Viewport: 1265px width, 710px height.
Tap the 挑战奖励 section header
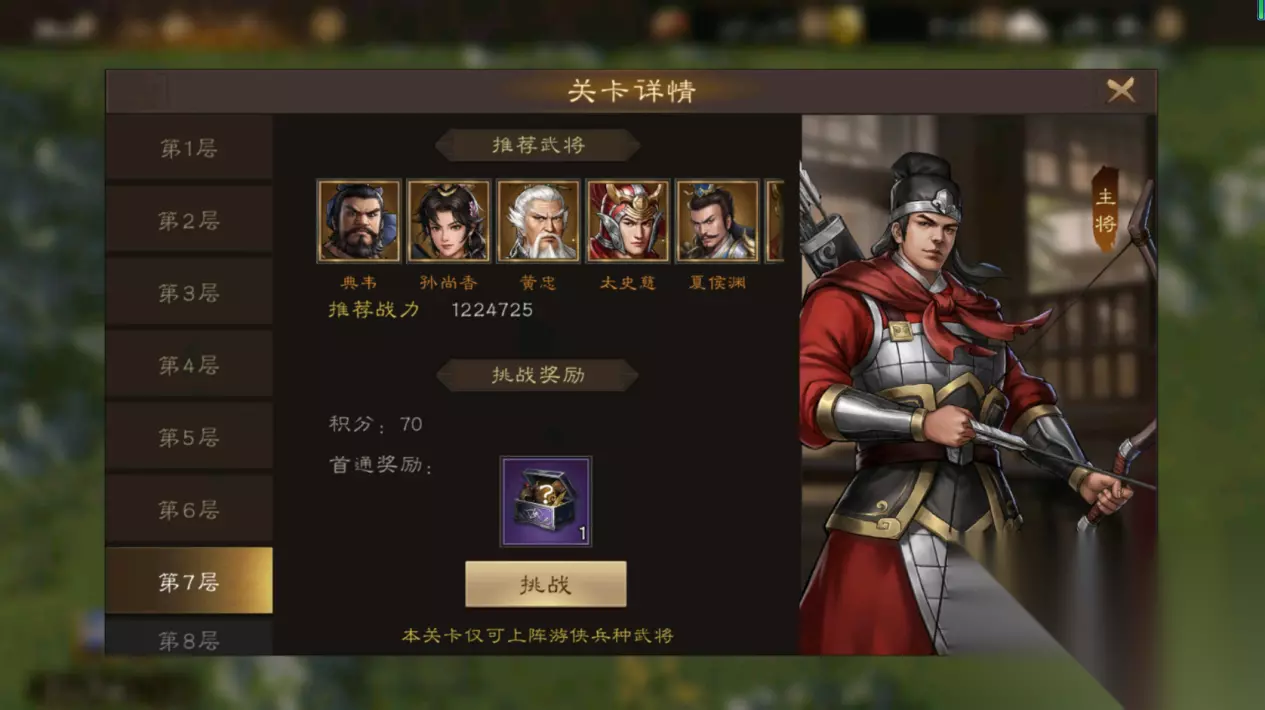point(538,375)
